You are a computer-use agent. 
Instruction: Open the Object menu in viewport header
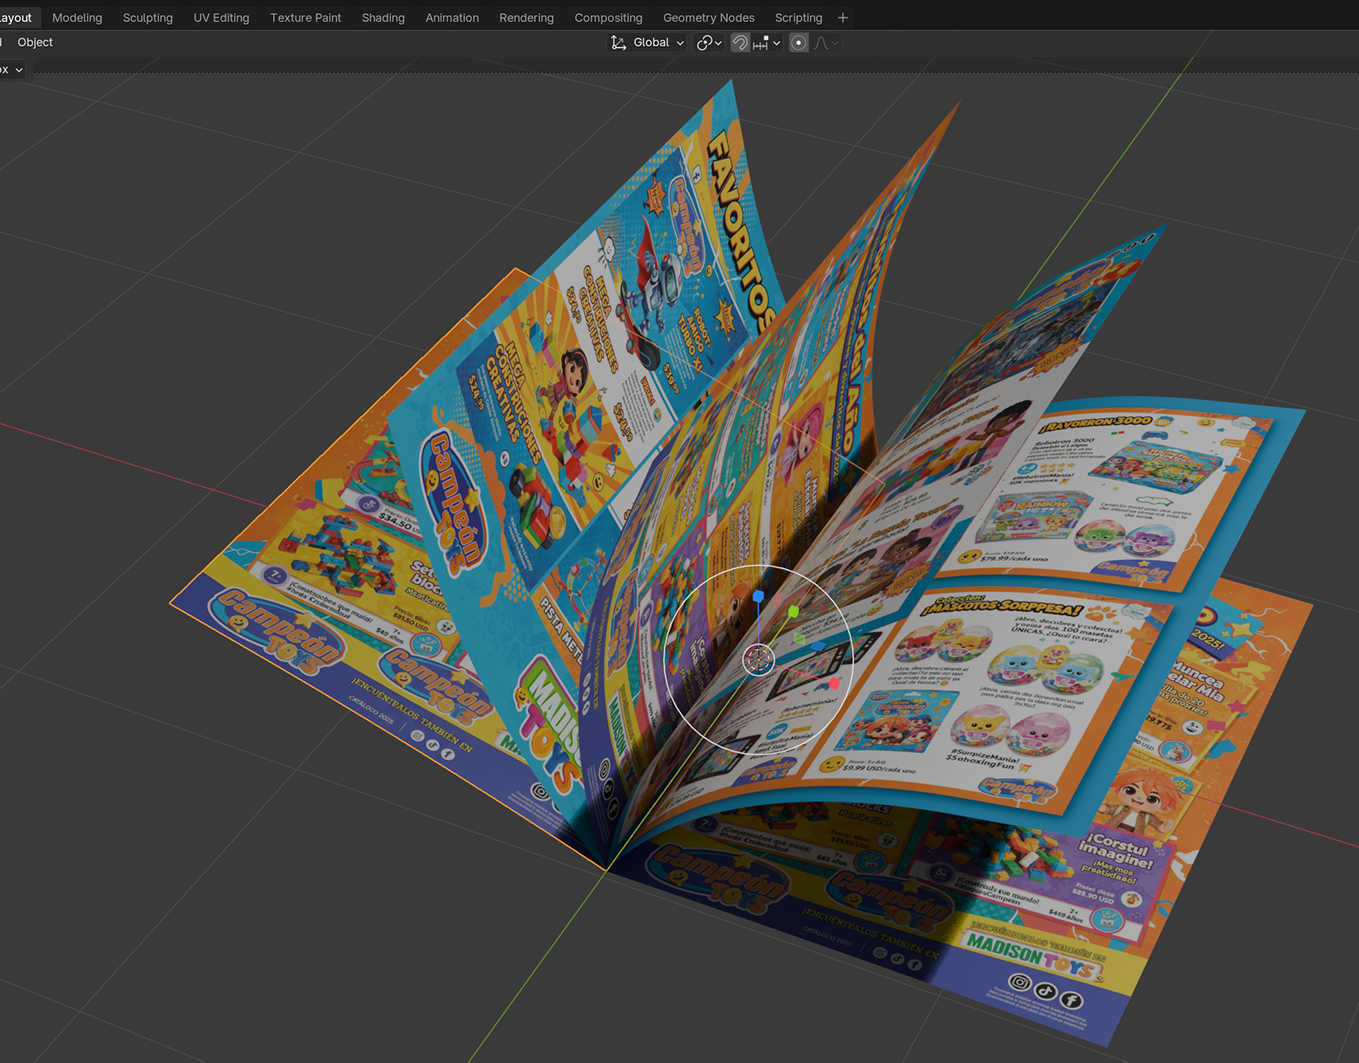click(35, 42)
